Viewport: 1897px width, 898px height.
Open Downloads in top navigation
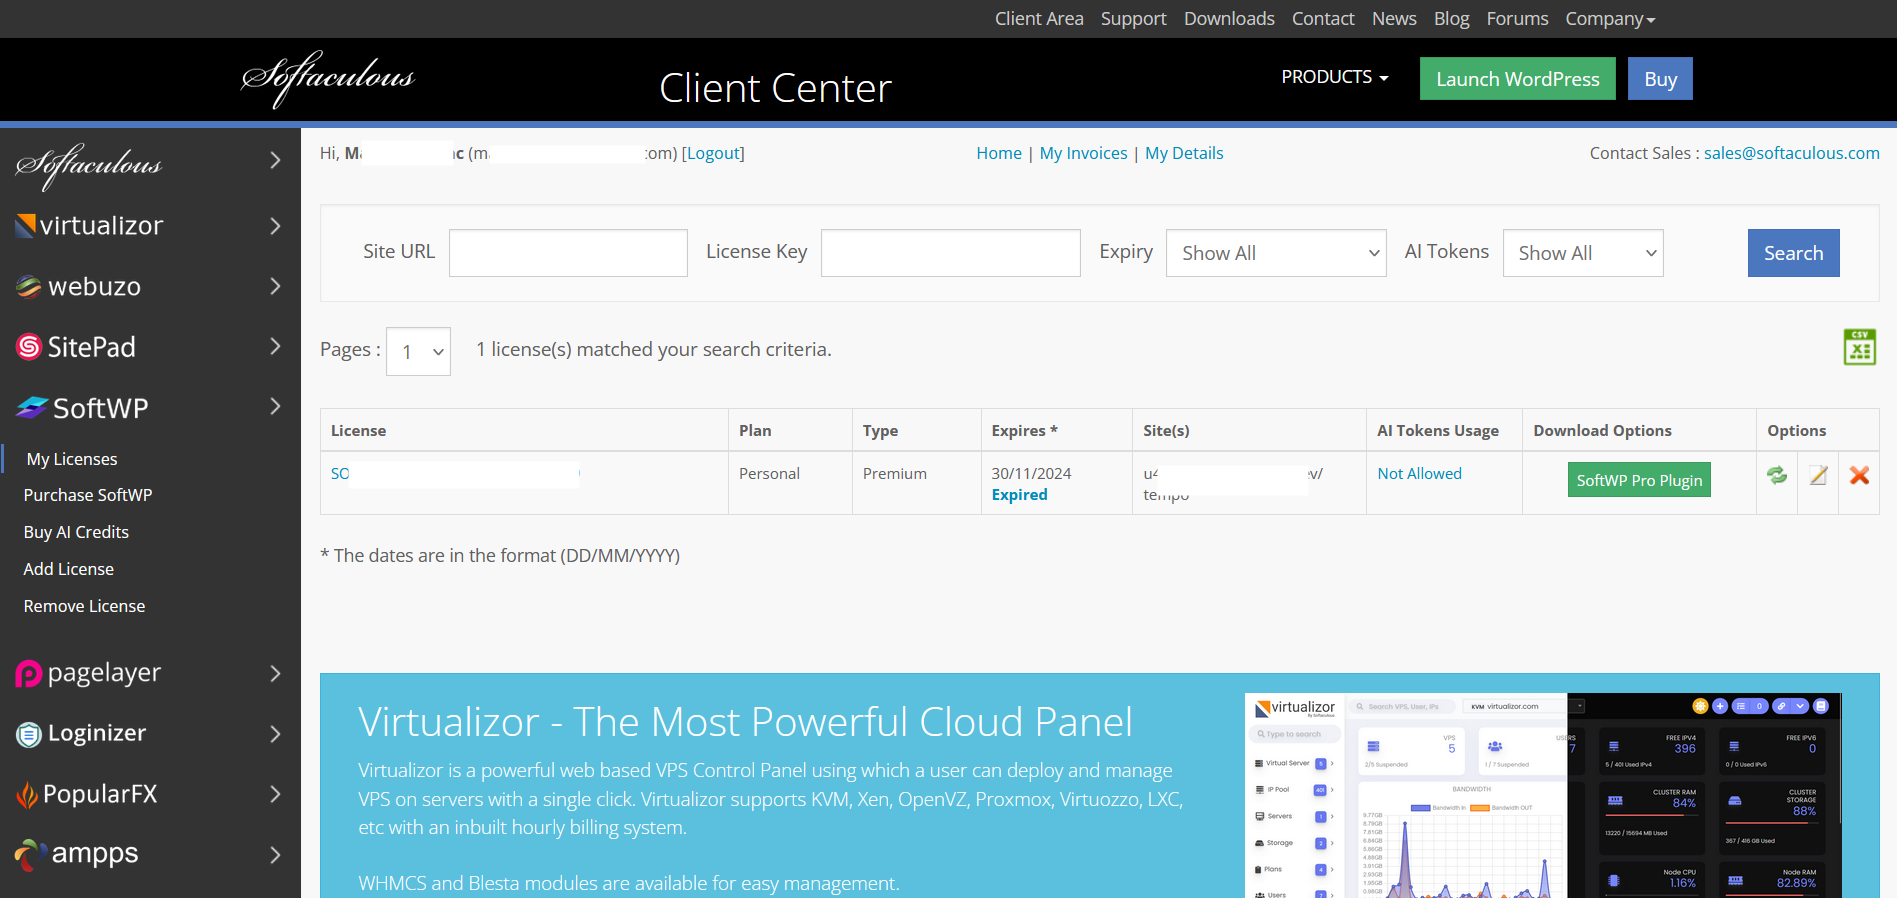point(1229,19)
